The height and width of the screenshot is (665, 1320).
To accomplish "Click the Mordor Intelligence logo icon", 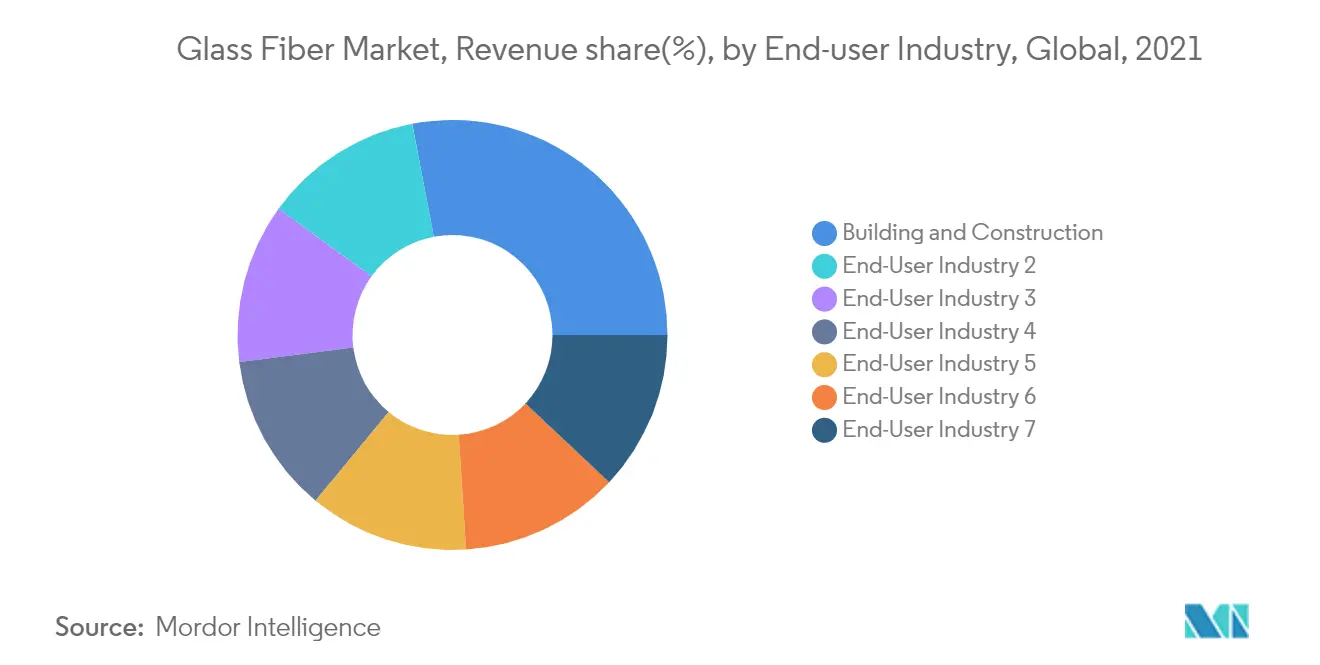I will (1216, 622).
